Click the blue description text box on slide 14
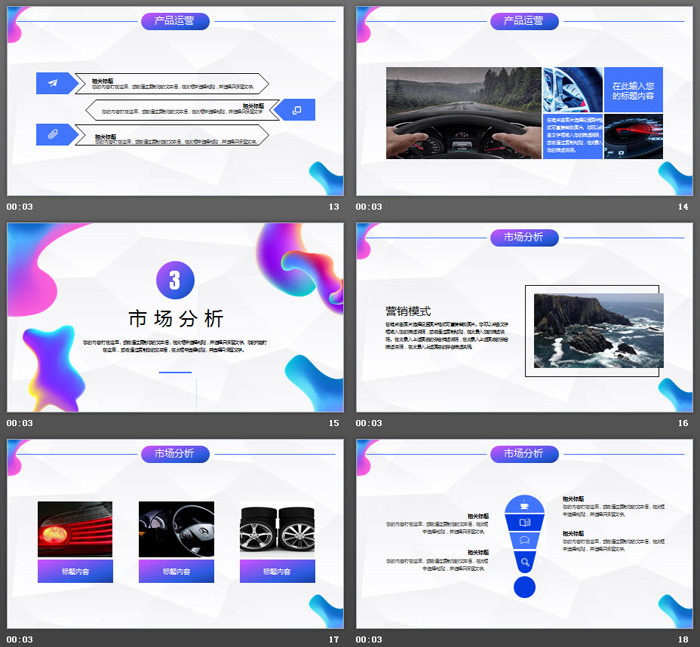The width and height of the screenshot is (700, 647). point(573,137)
